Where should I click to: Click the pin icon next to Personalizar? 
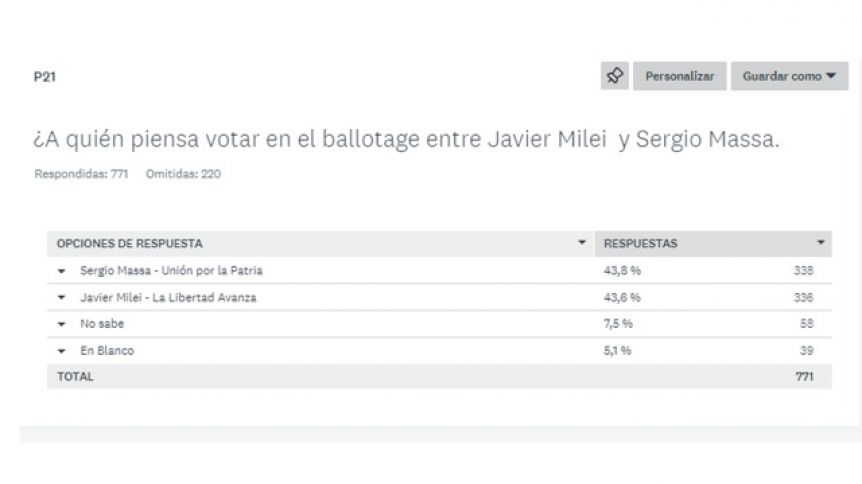point(615,76)
